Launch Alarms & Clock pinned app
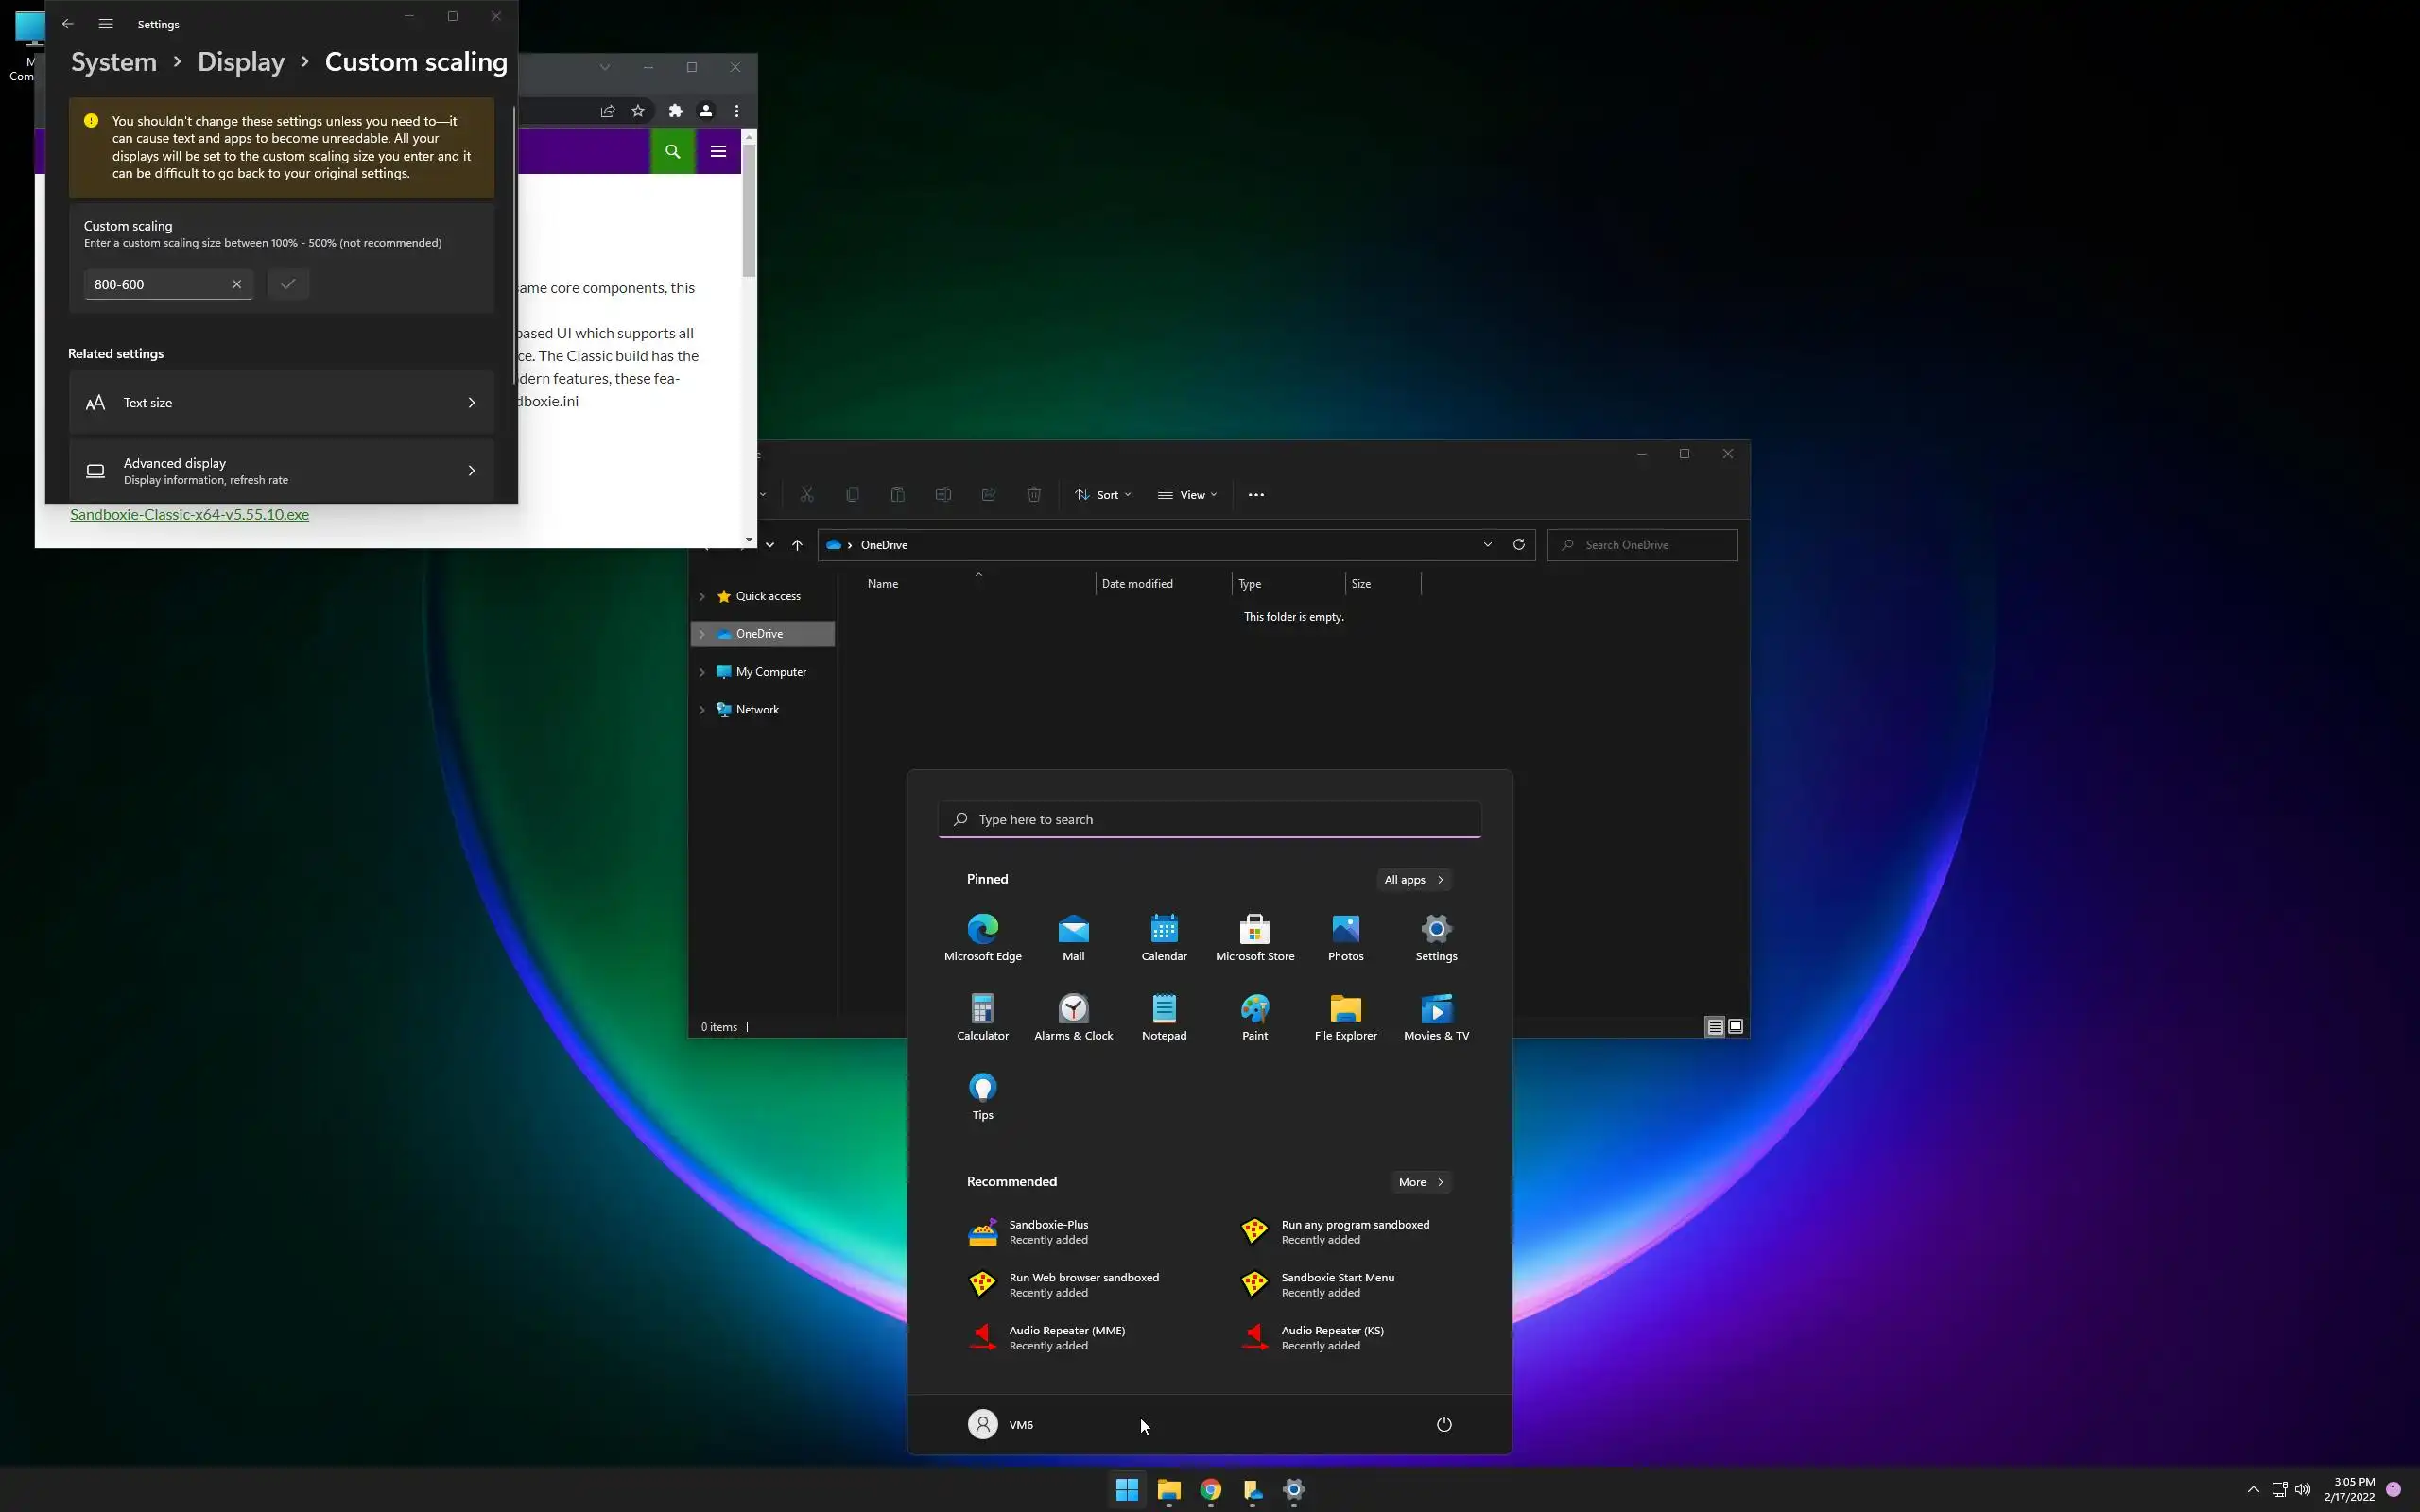This screenshot has width=2420, height=1512. [x=1073, y=1016]
